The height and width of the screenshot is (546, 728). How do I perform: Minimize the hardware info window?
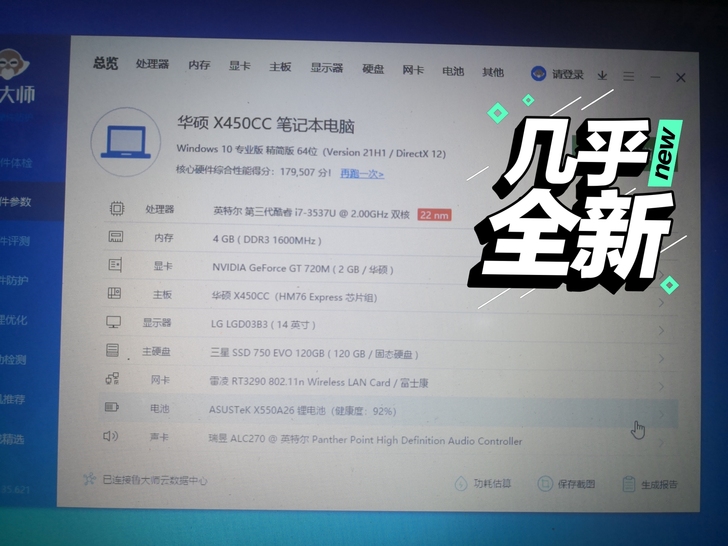[655, 77]
